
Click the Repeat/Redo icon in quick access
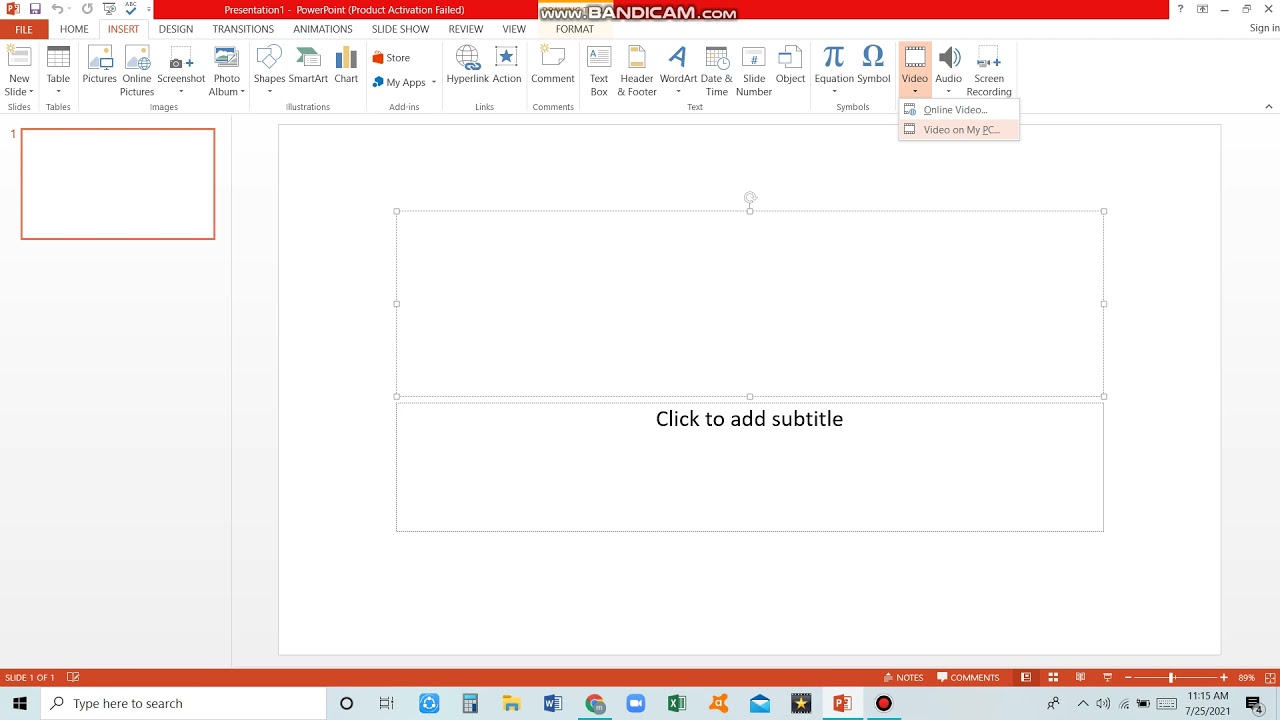click(87, 9)
